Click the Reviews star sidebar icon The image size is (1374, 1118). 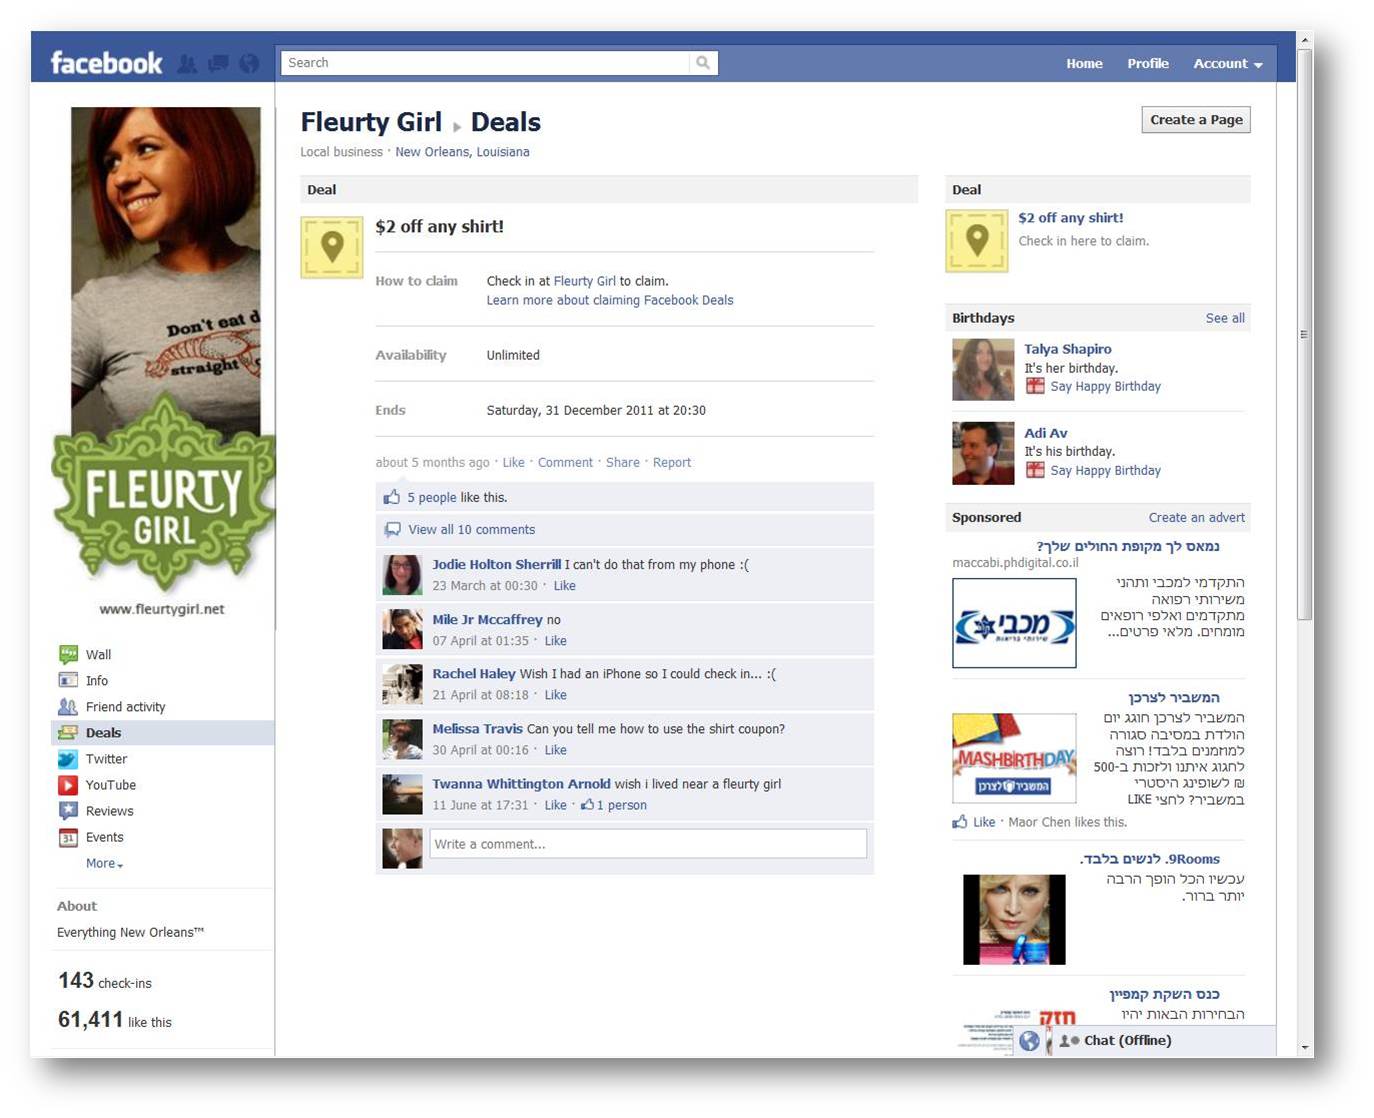click(68, 811)
